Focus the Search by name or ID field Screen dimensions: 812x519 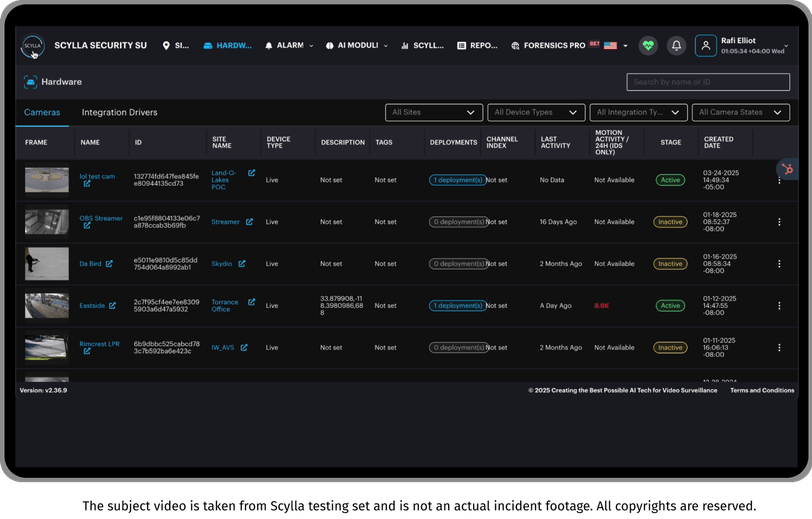pyautogui.click(x=708, y=82)
